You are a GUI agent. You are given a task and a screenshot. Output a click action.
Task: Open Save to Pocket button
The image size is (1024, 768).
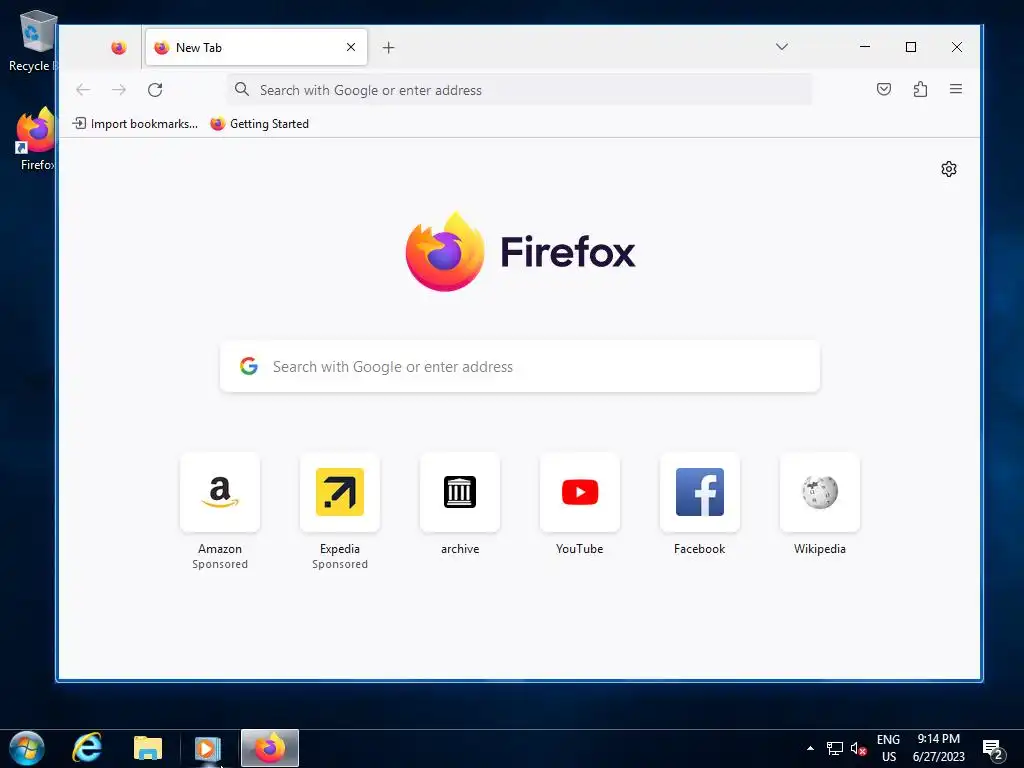click(x=884, y=89)
